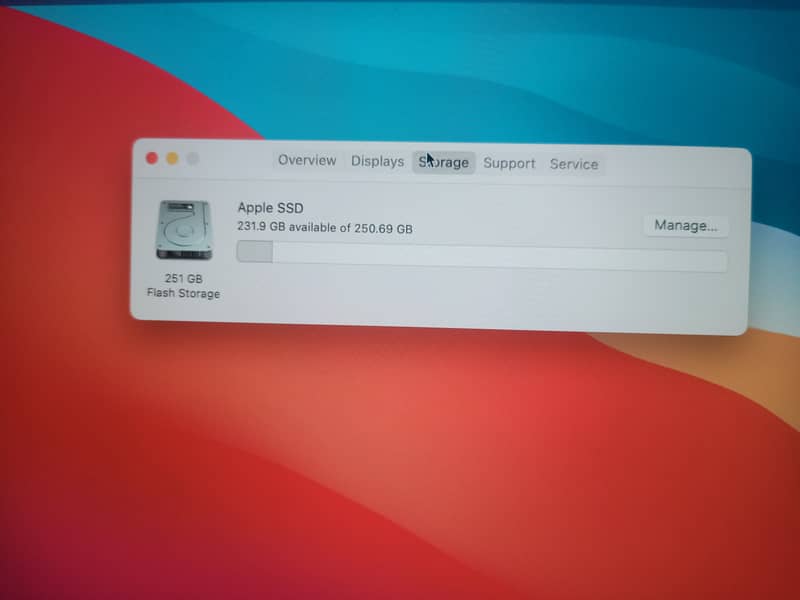The height and width of the screenshot is (600, 800).
Task: Click the 'Apple SSD' title text
Action: [270, 208]
